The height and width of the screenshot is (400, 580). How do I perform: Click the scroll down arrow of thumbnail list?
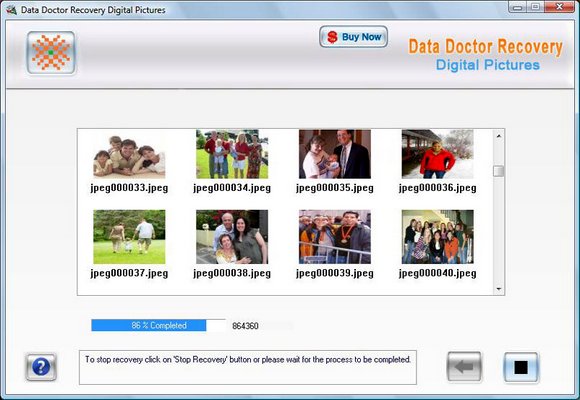point(499,289)
